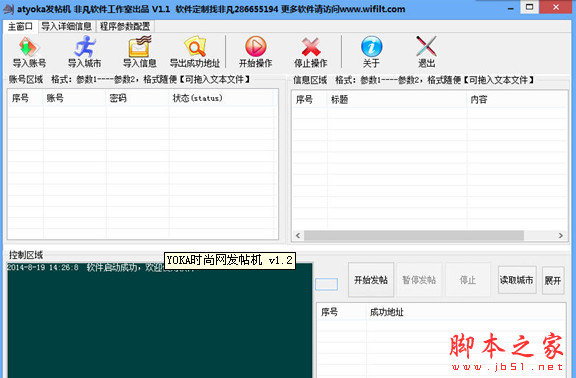Click 账号 column header in account list
Viewport: 576px width, 378px height.
pyautogui.click(x=75, y=98)
